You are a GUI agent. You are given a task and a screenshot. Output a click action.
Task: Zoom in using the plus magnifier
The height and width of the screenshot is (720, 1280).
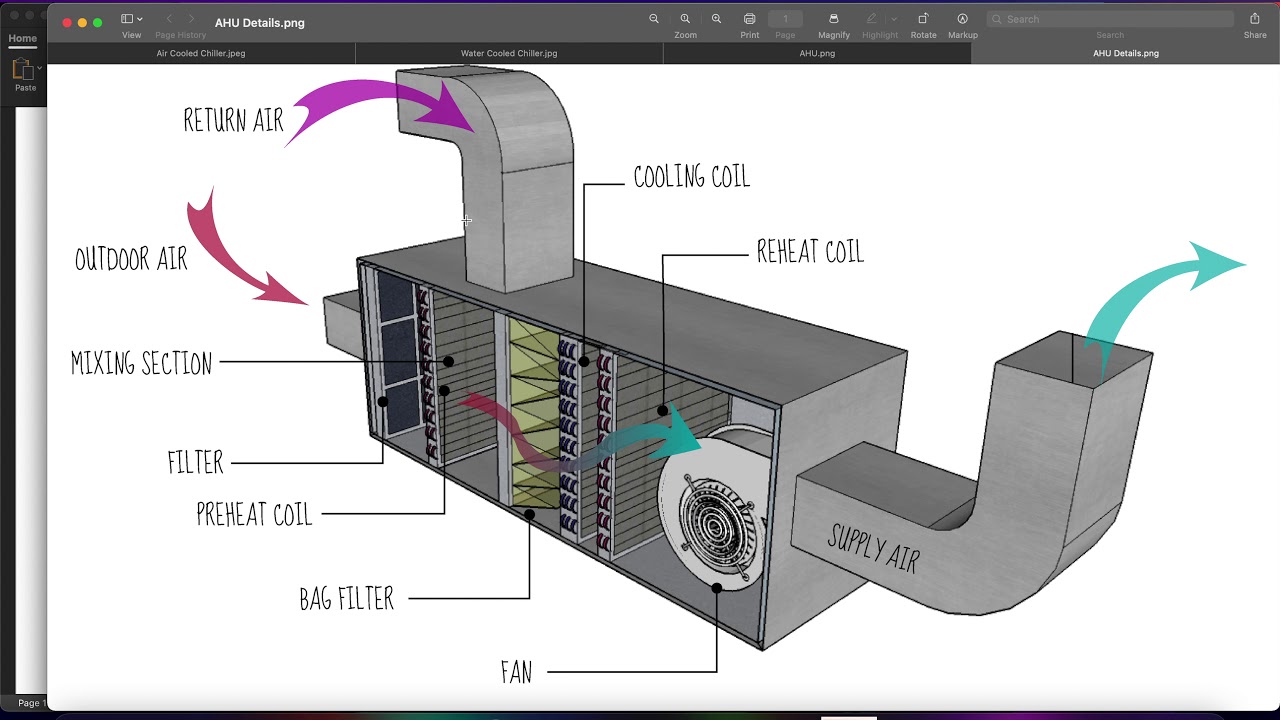[x=716, y=19]
